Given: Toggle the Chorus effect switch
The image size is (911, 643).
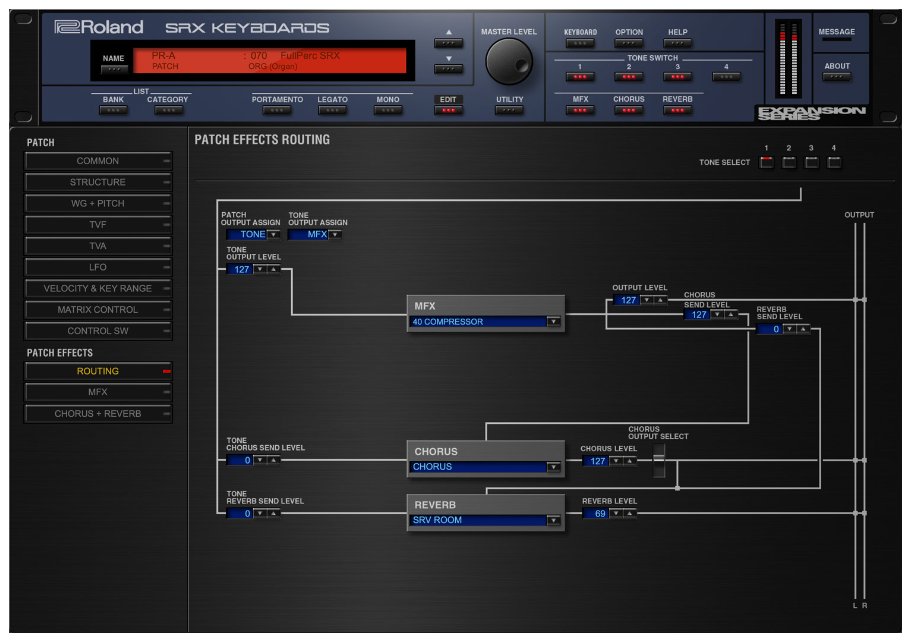Looking at the screenshot, I should [629, 110].
